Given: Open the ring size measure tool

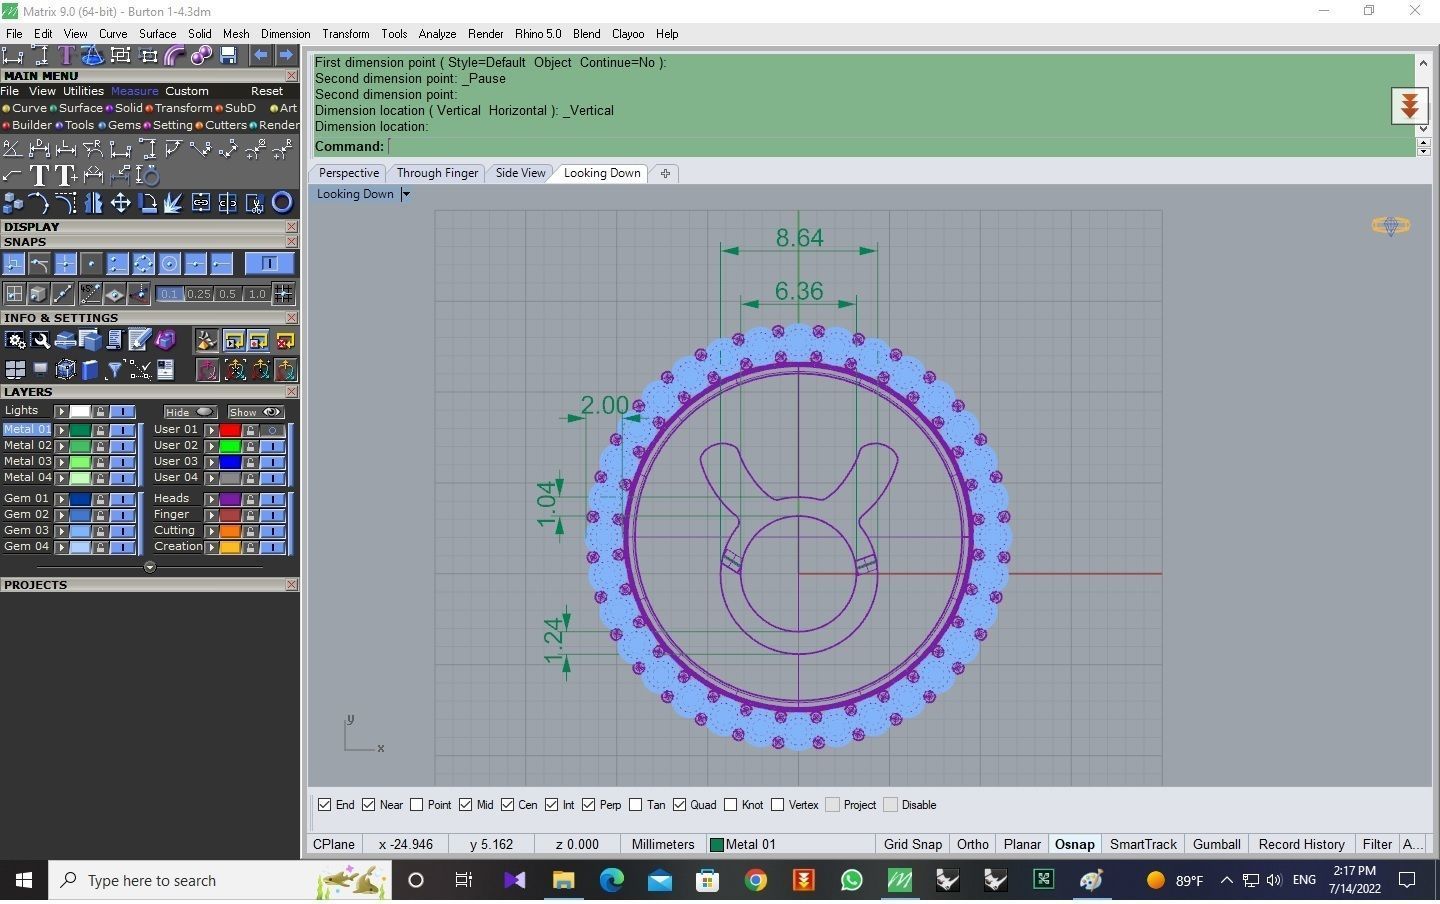Looking at the screenshot, I should point(148,175).
